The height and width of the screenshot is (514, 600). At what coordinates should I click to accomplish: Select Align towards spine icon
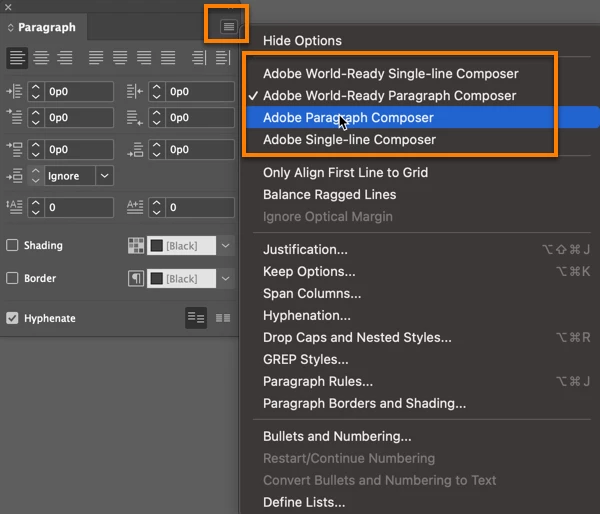pyautogui.click(x=199, y=58)
